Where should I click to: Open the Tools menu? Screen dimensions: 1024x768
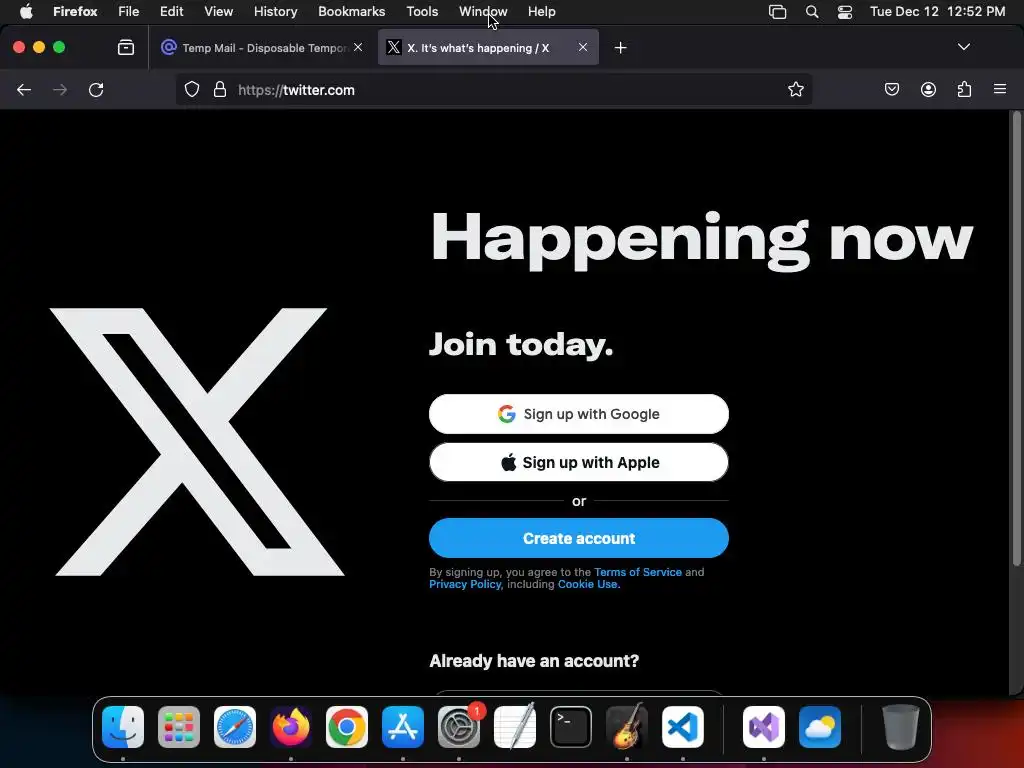[422, 12]
